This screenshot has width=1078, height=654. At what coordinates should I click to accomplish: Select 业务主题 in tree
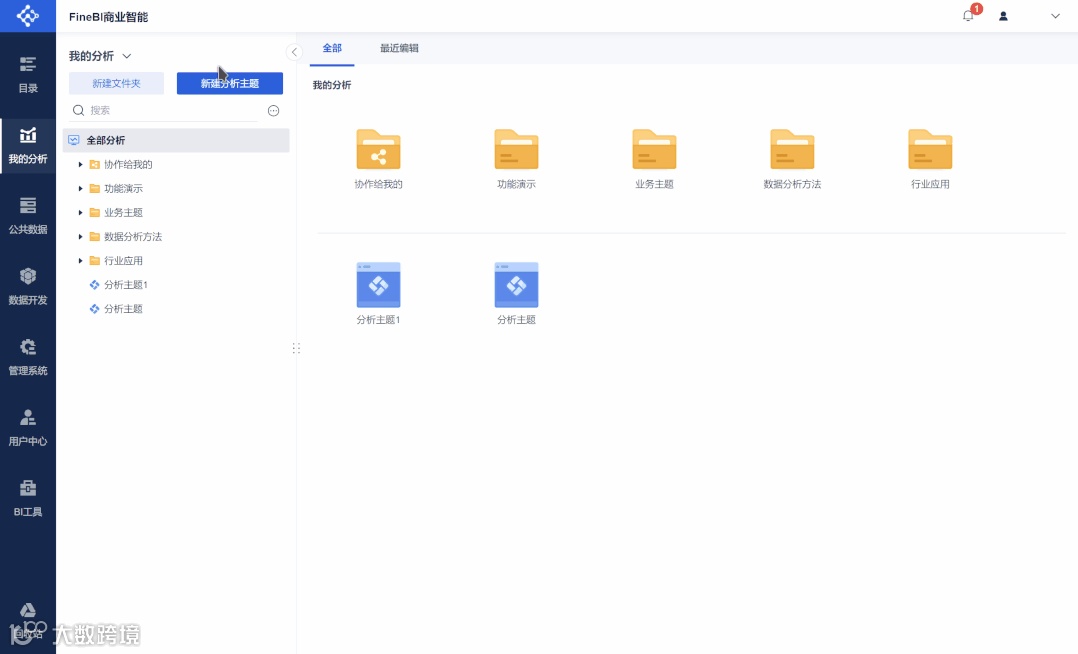tap(123, 212)
